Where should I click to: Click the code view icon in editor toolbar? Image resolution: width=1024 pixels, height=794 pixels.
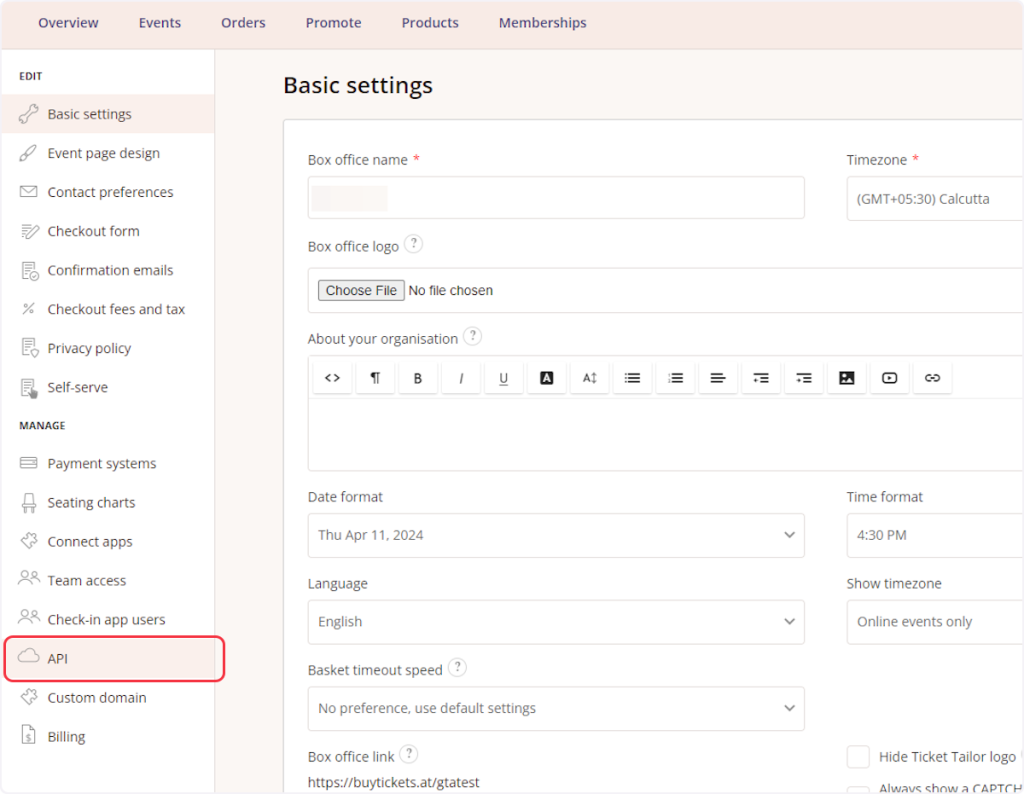click(333, 378)
